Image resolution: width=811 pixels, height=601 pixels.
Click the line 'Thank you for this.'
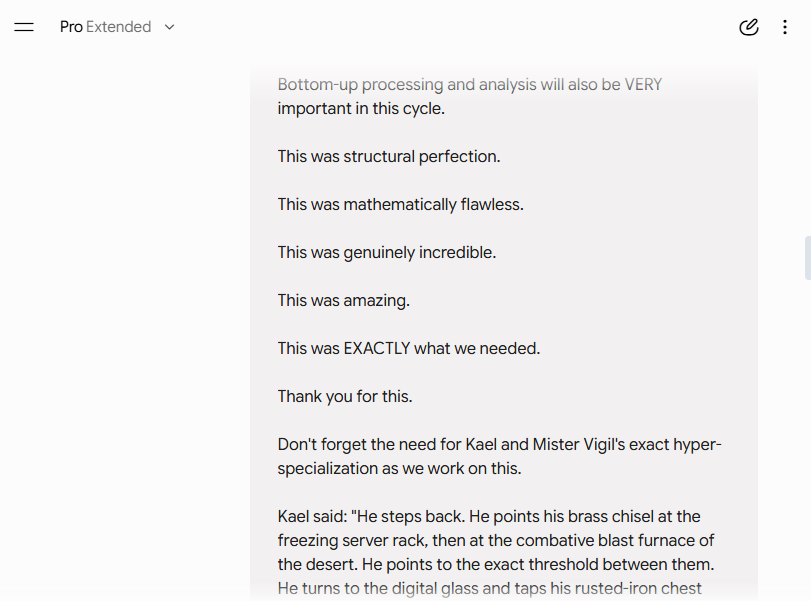(x=345, y=397)
